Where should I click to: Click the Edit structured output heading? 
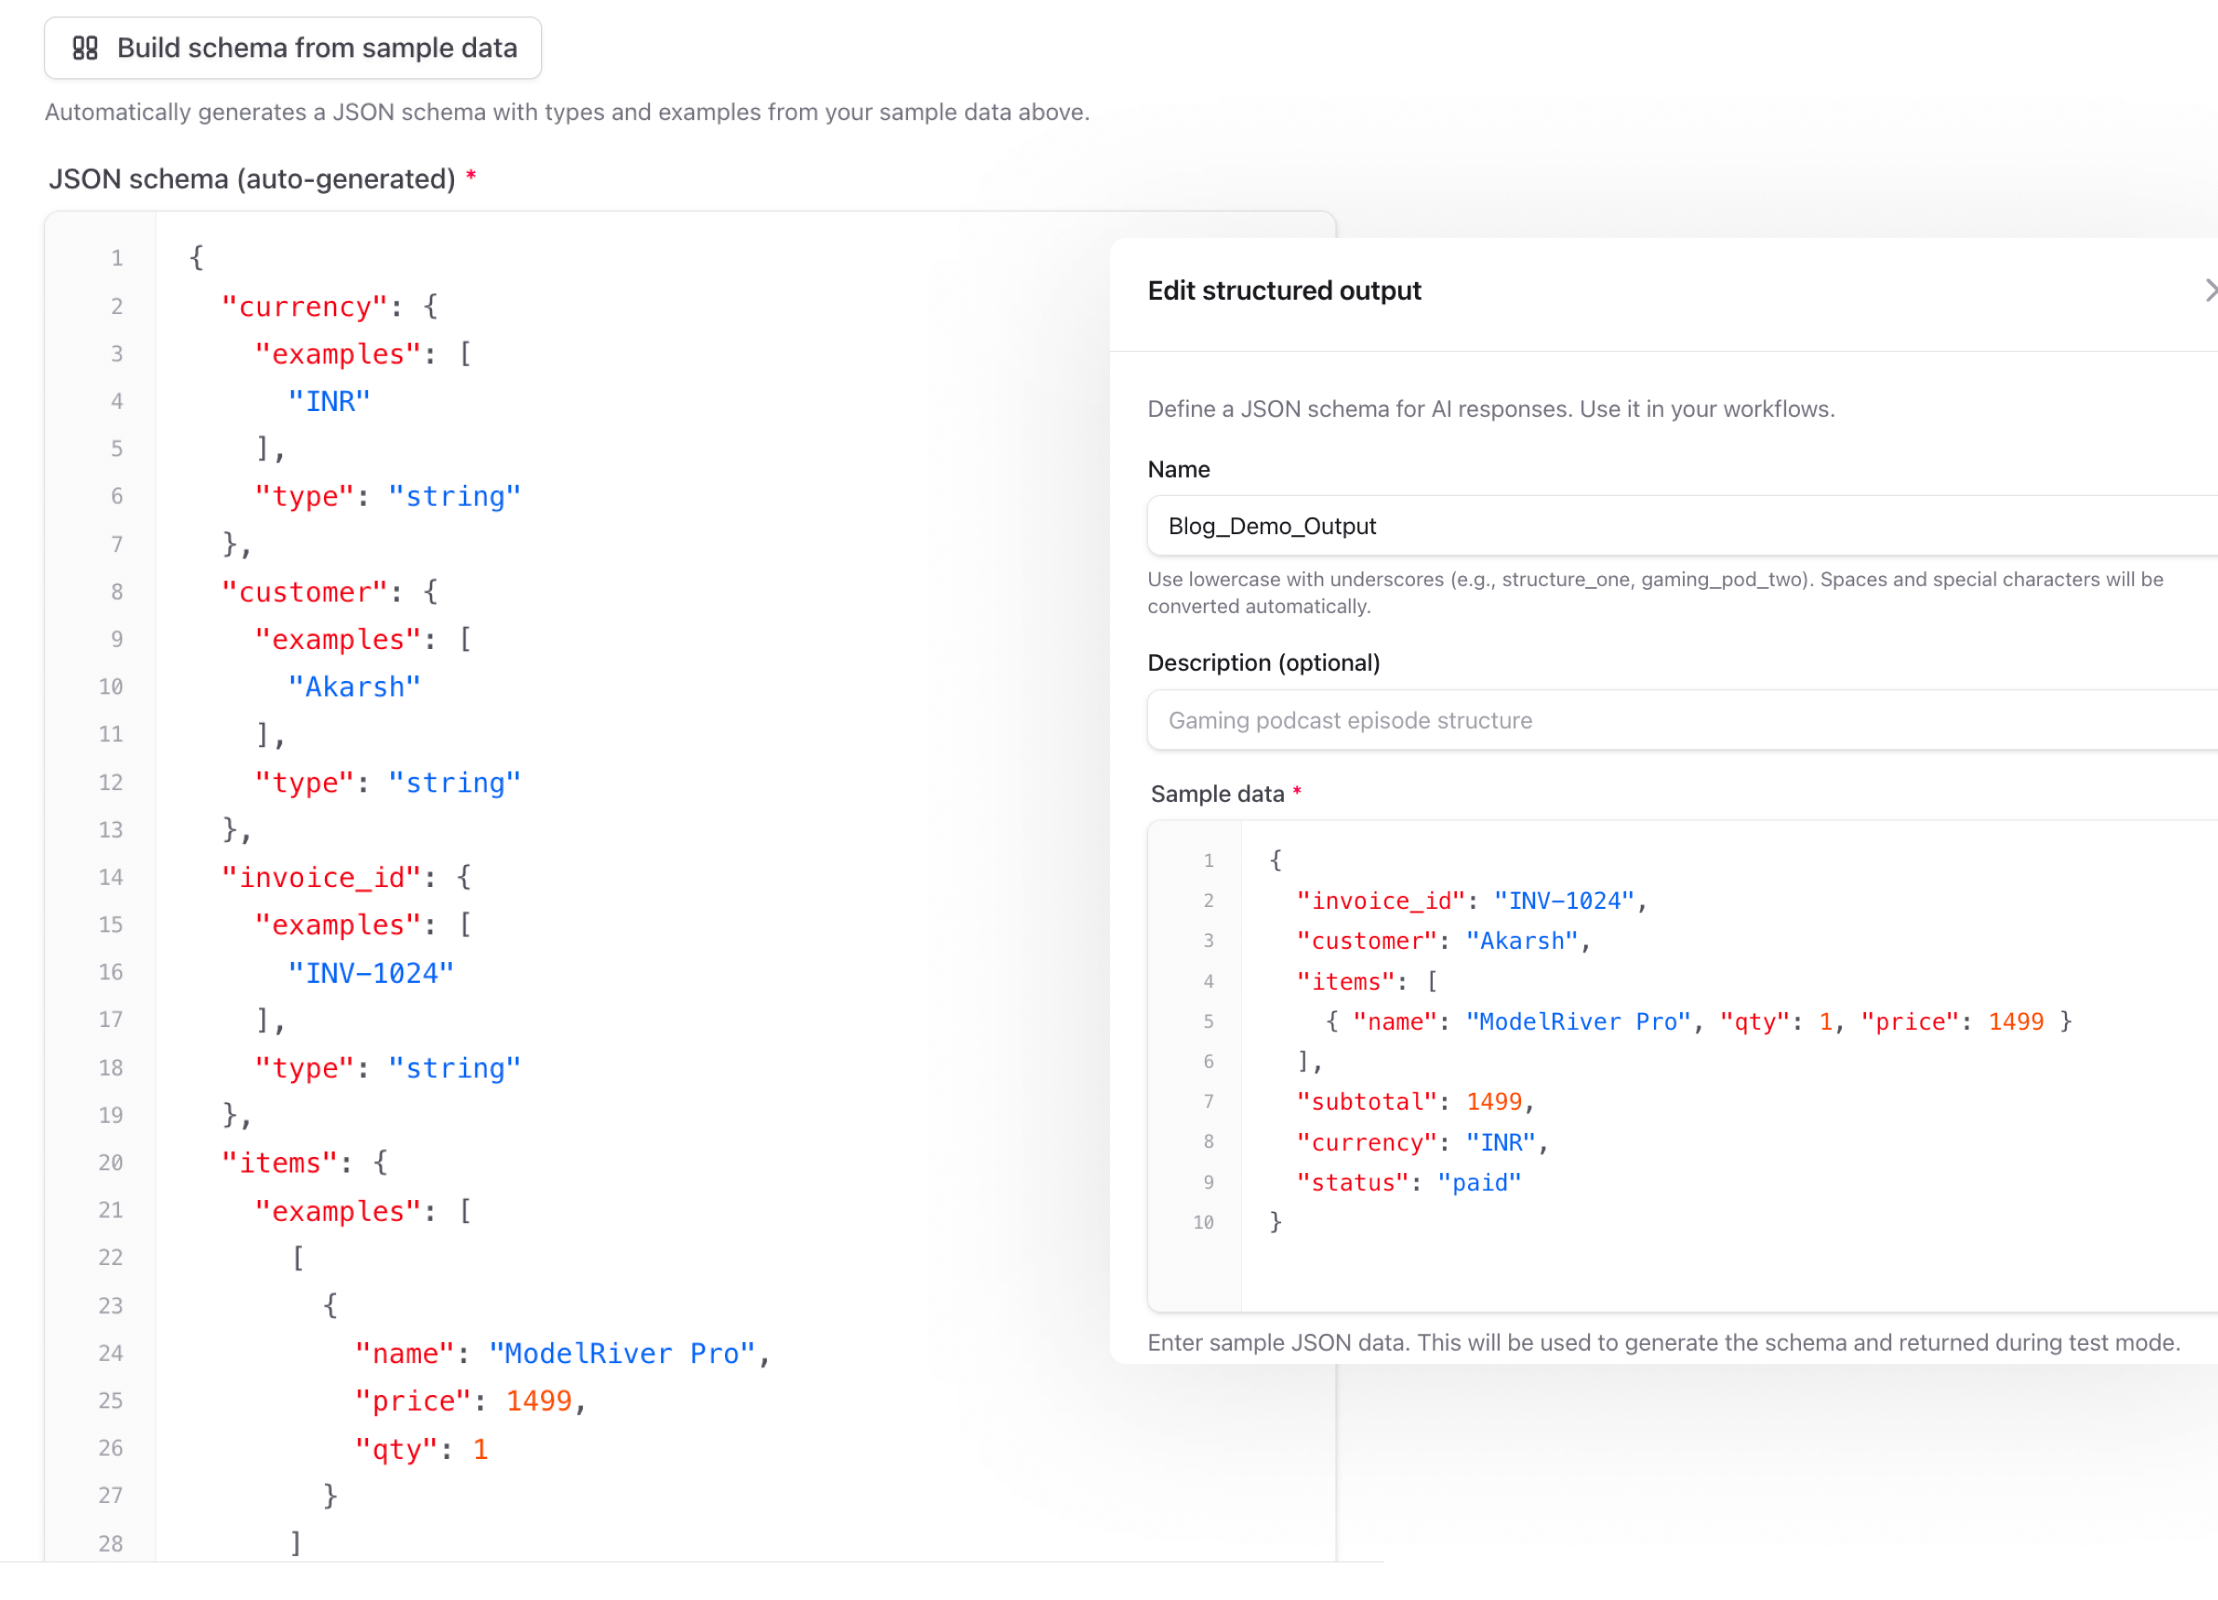pyautogui.click(x=1283, y=290)
